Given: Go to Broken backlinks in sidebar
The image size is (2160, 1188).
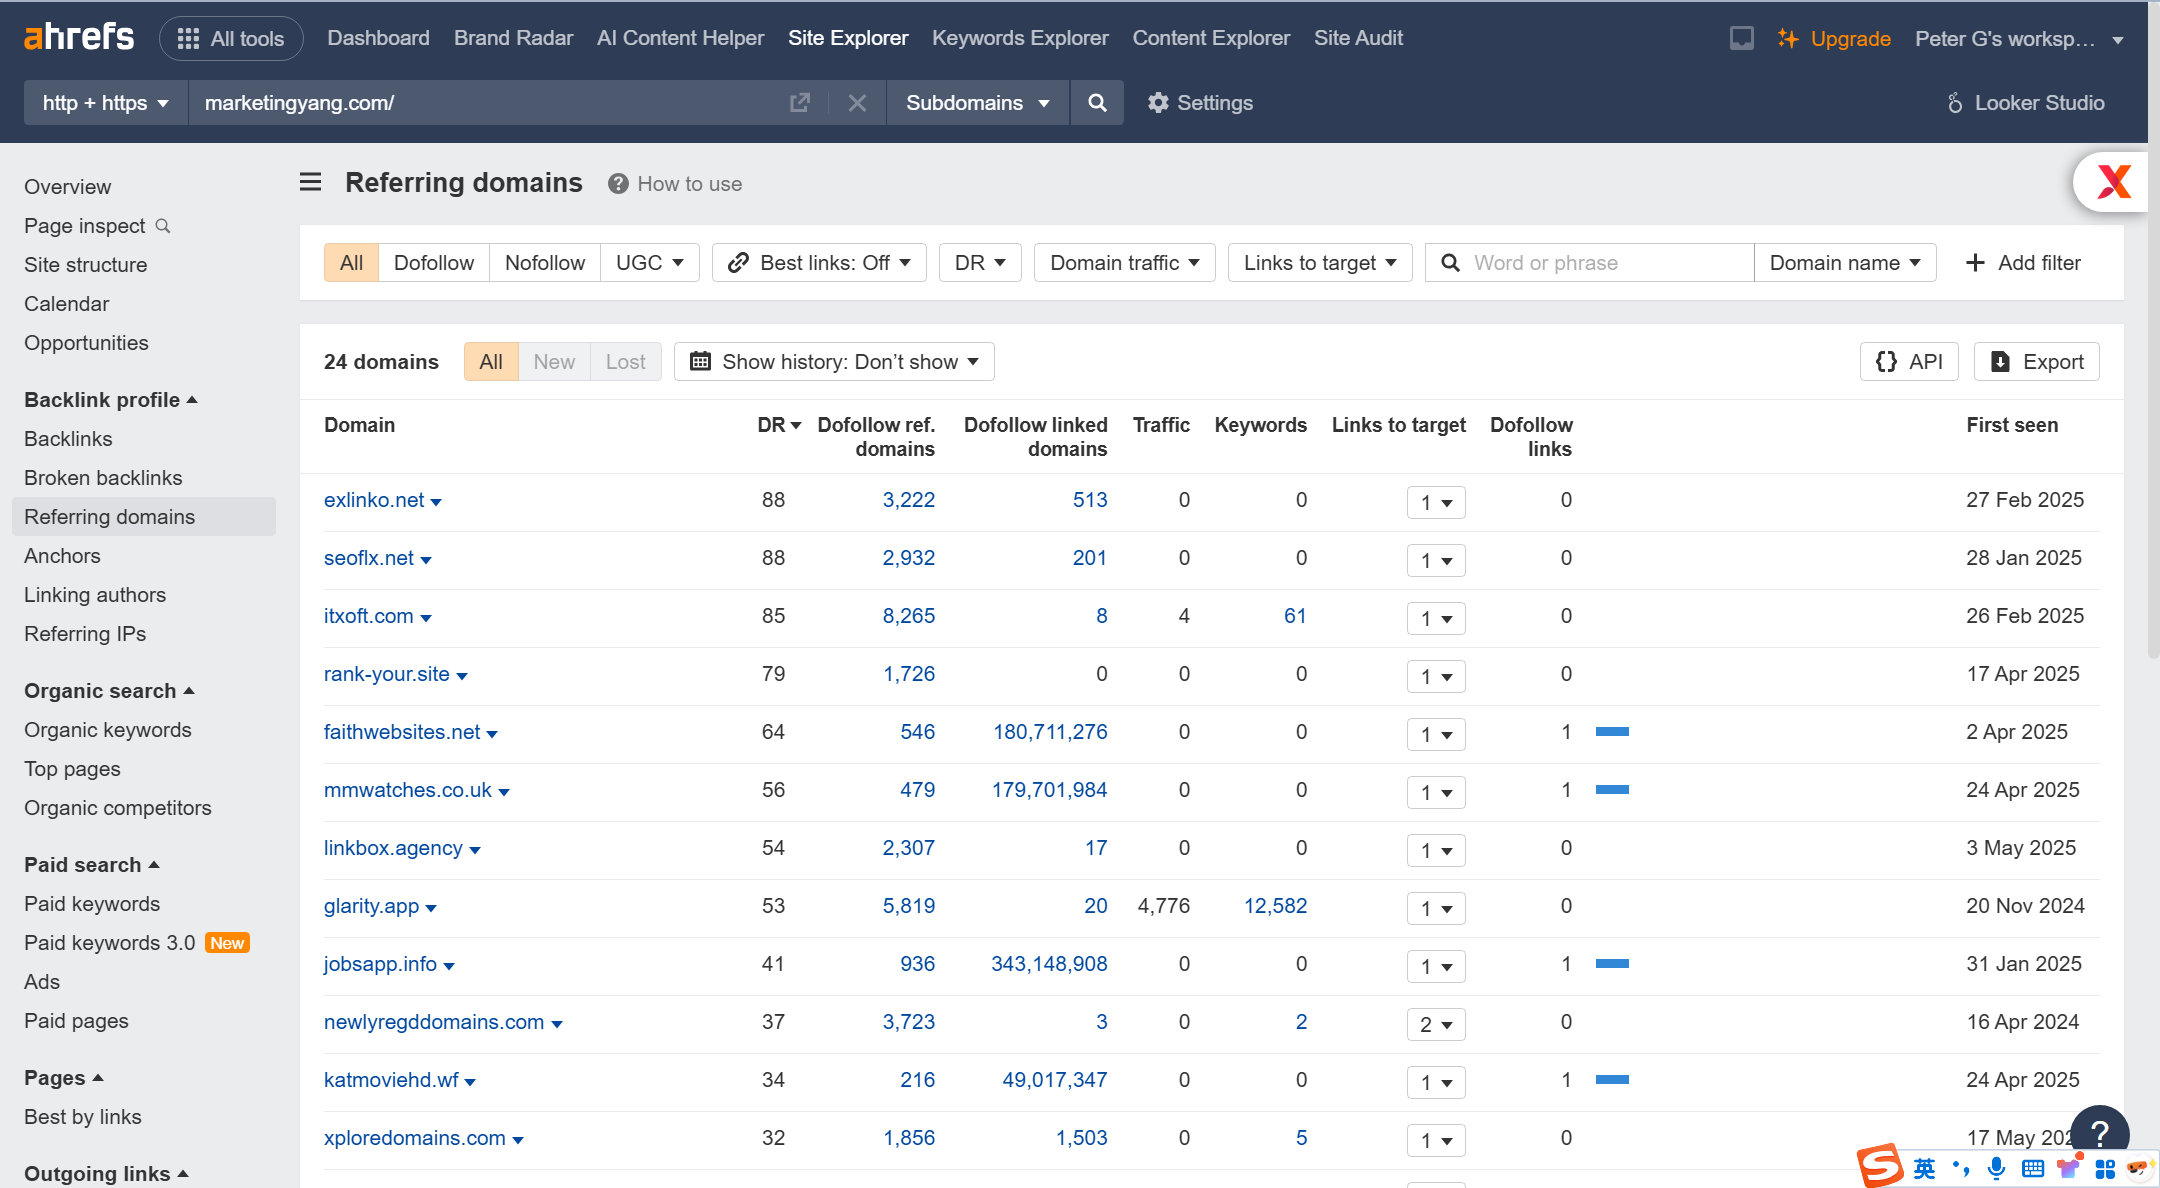Looking at the screenshot, I should [x=103, y=478].
